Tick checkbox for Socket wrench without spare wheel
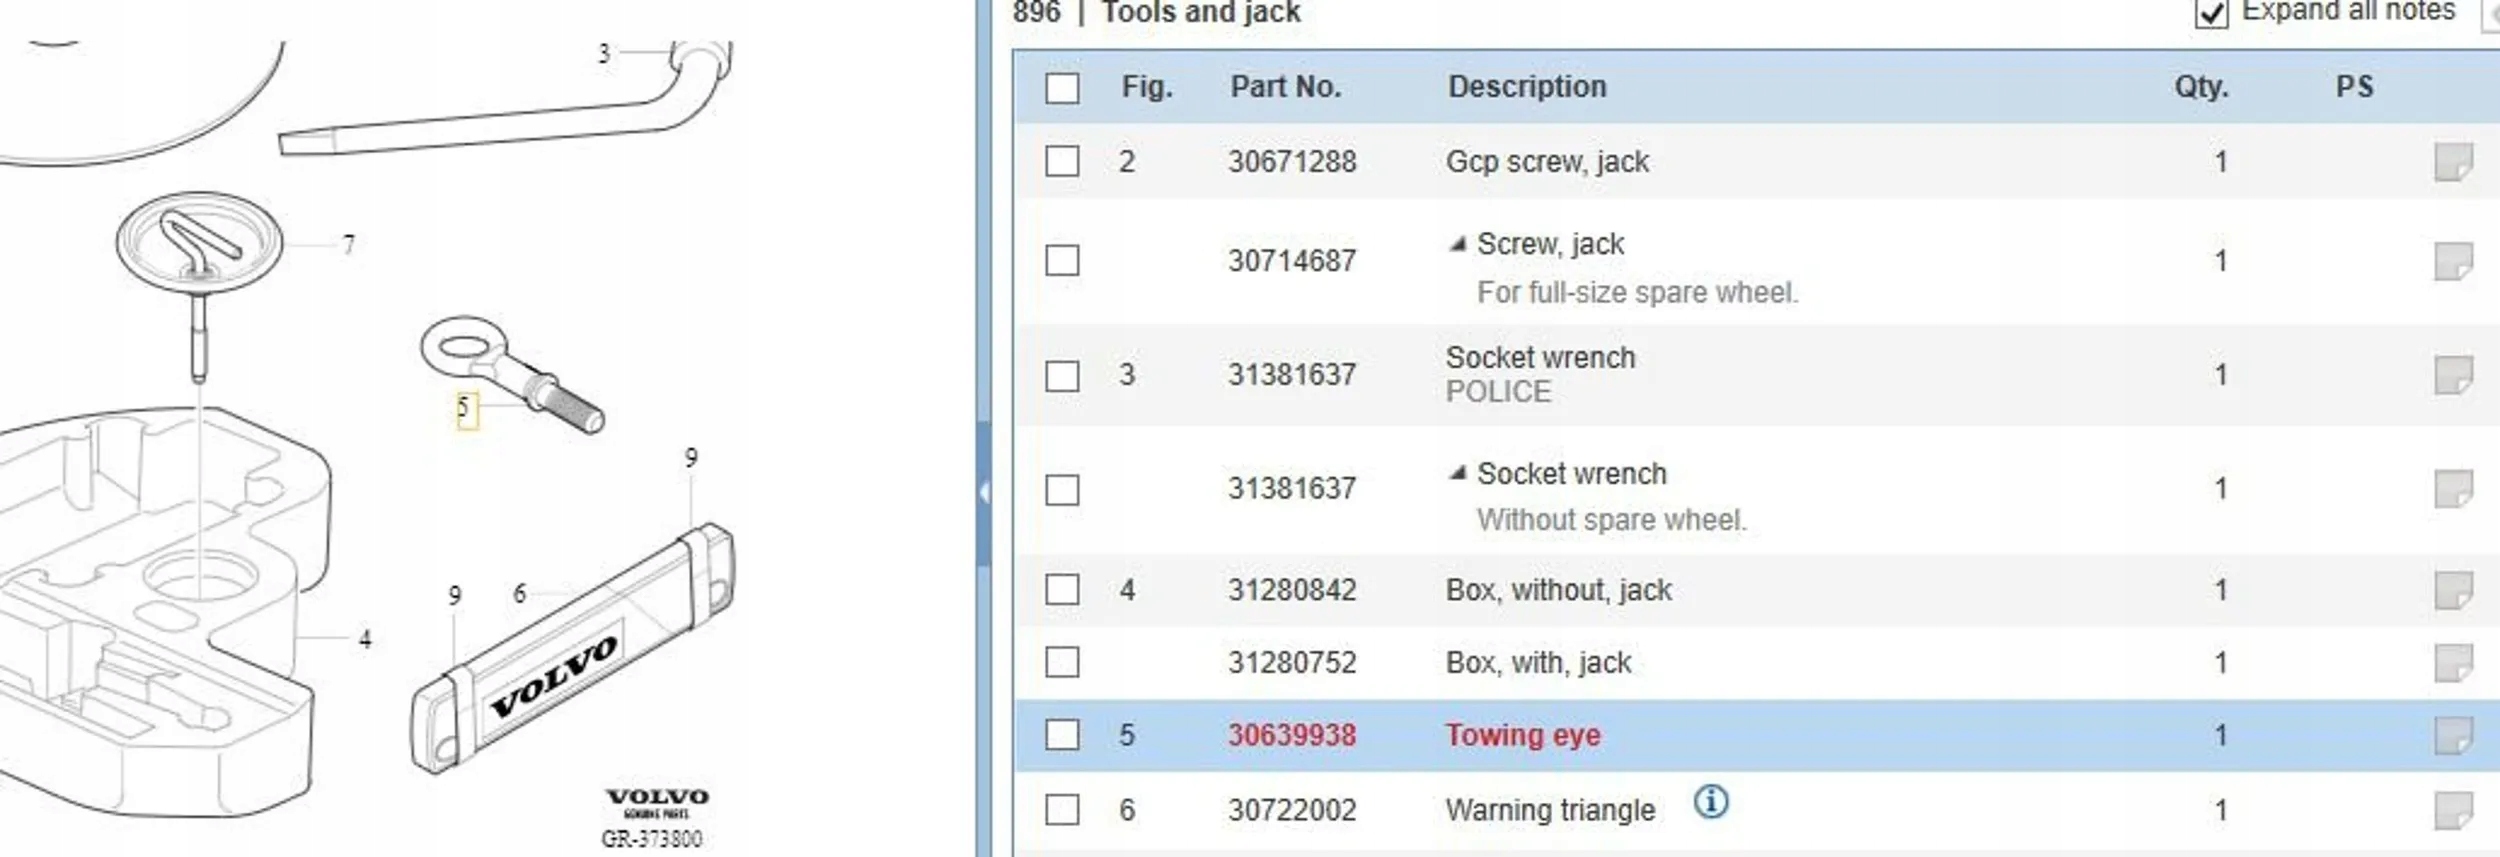The height and width of the screenshot is (857, 2500). (1062, 490)
